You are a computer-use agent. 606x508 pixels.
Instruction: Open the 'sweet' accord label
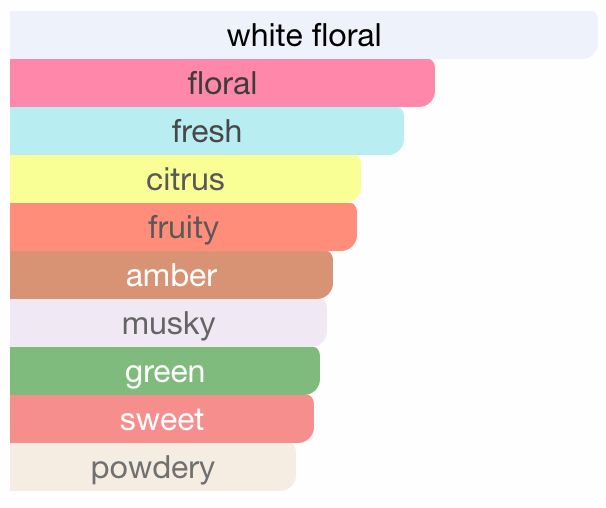pyautogui.click(x=162, y=419)
